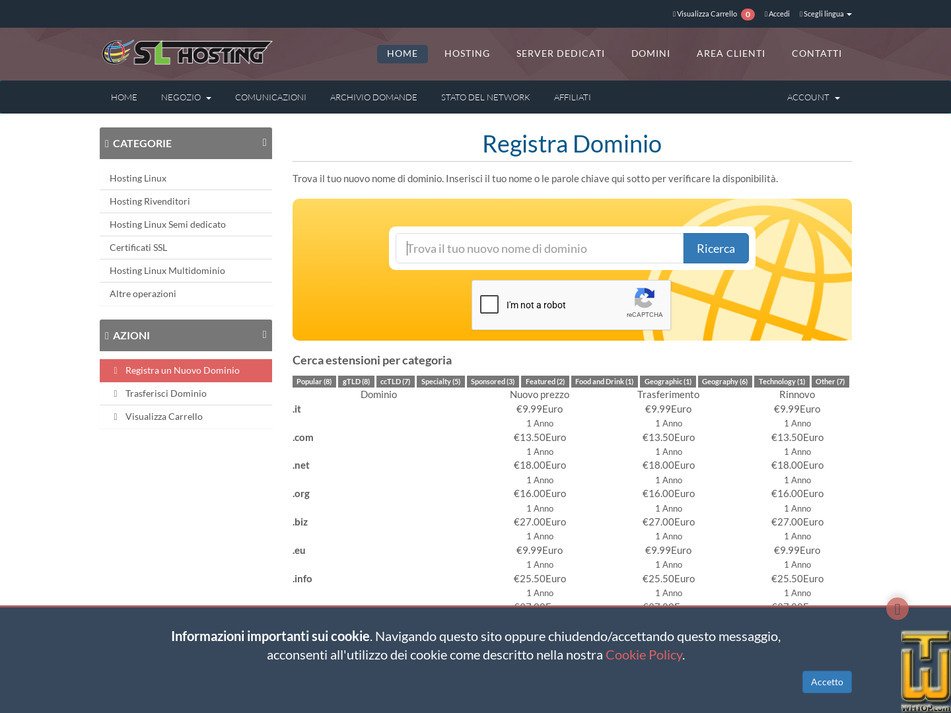The image size is (951, 713).
Task: Click the cart item count badge
Action: pyautogui.click(x=747, y=14)
